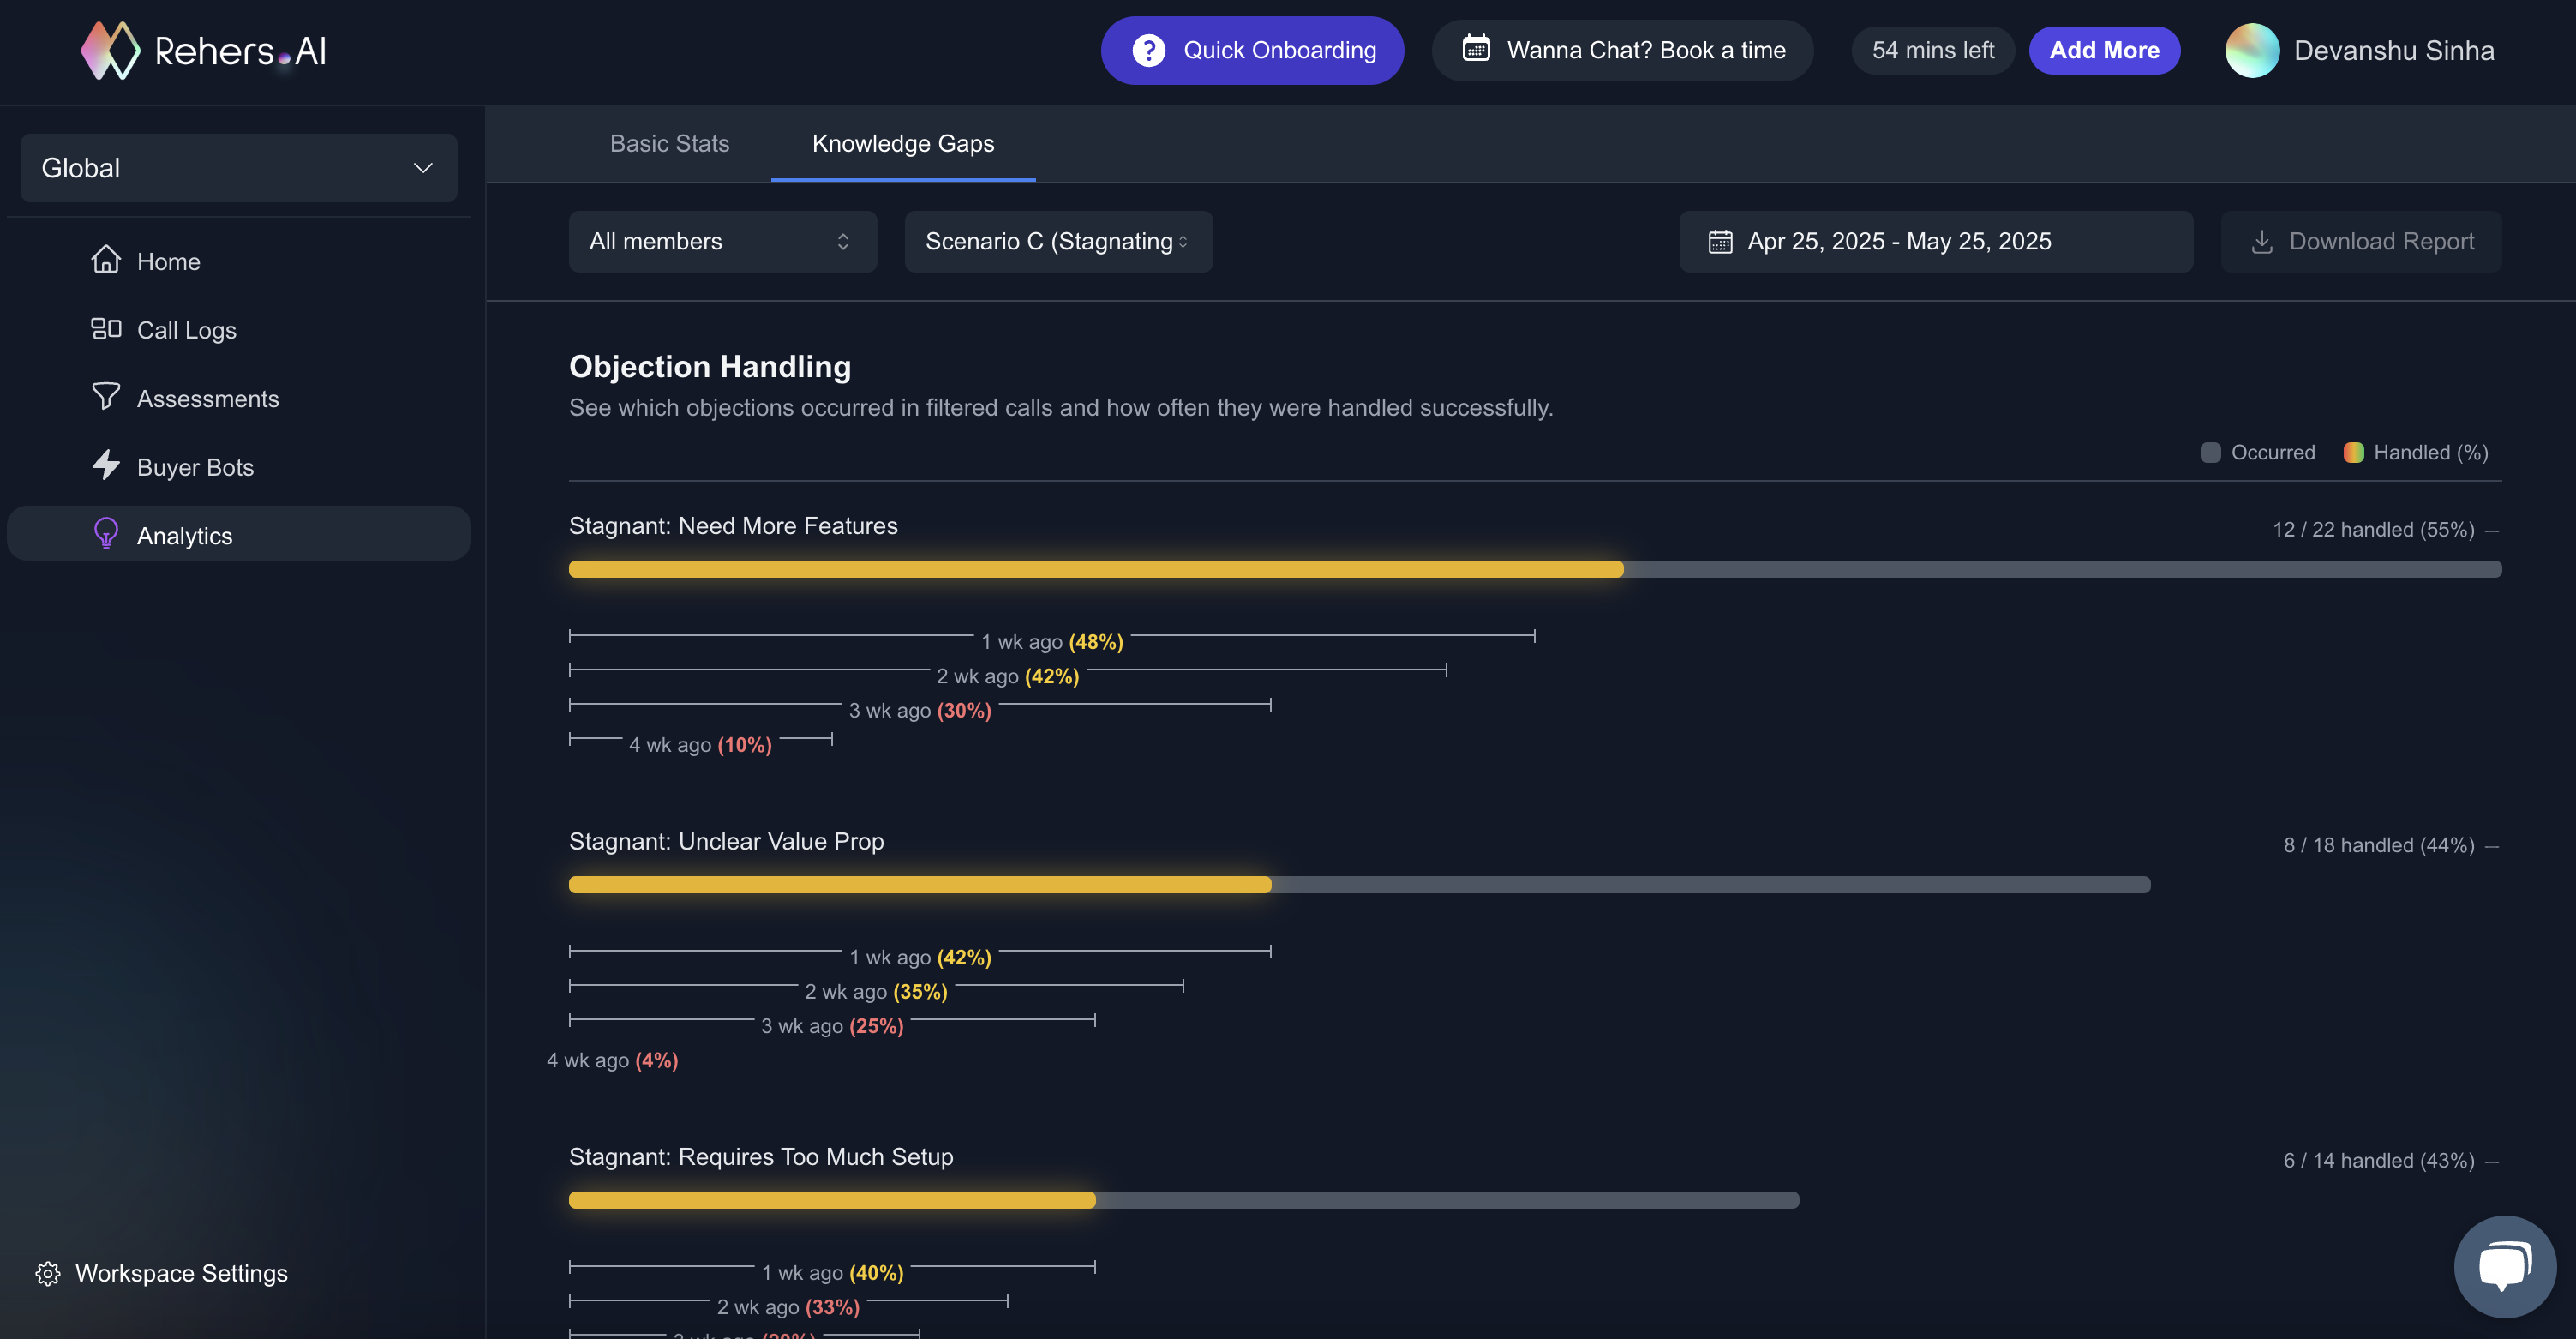Click Wanna Chat? Book a time
The width and height of the screenshot is (2576, 1339).
(x=1622, y=50)
